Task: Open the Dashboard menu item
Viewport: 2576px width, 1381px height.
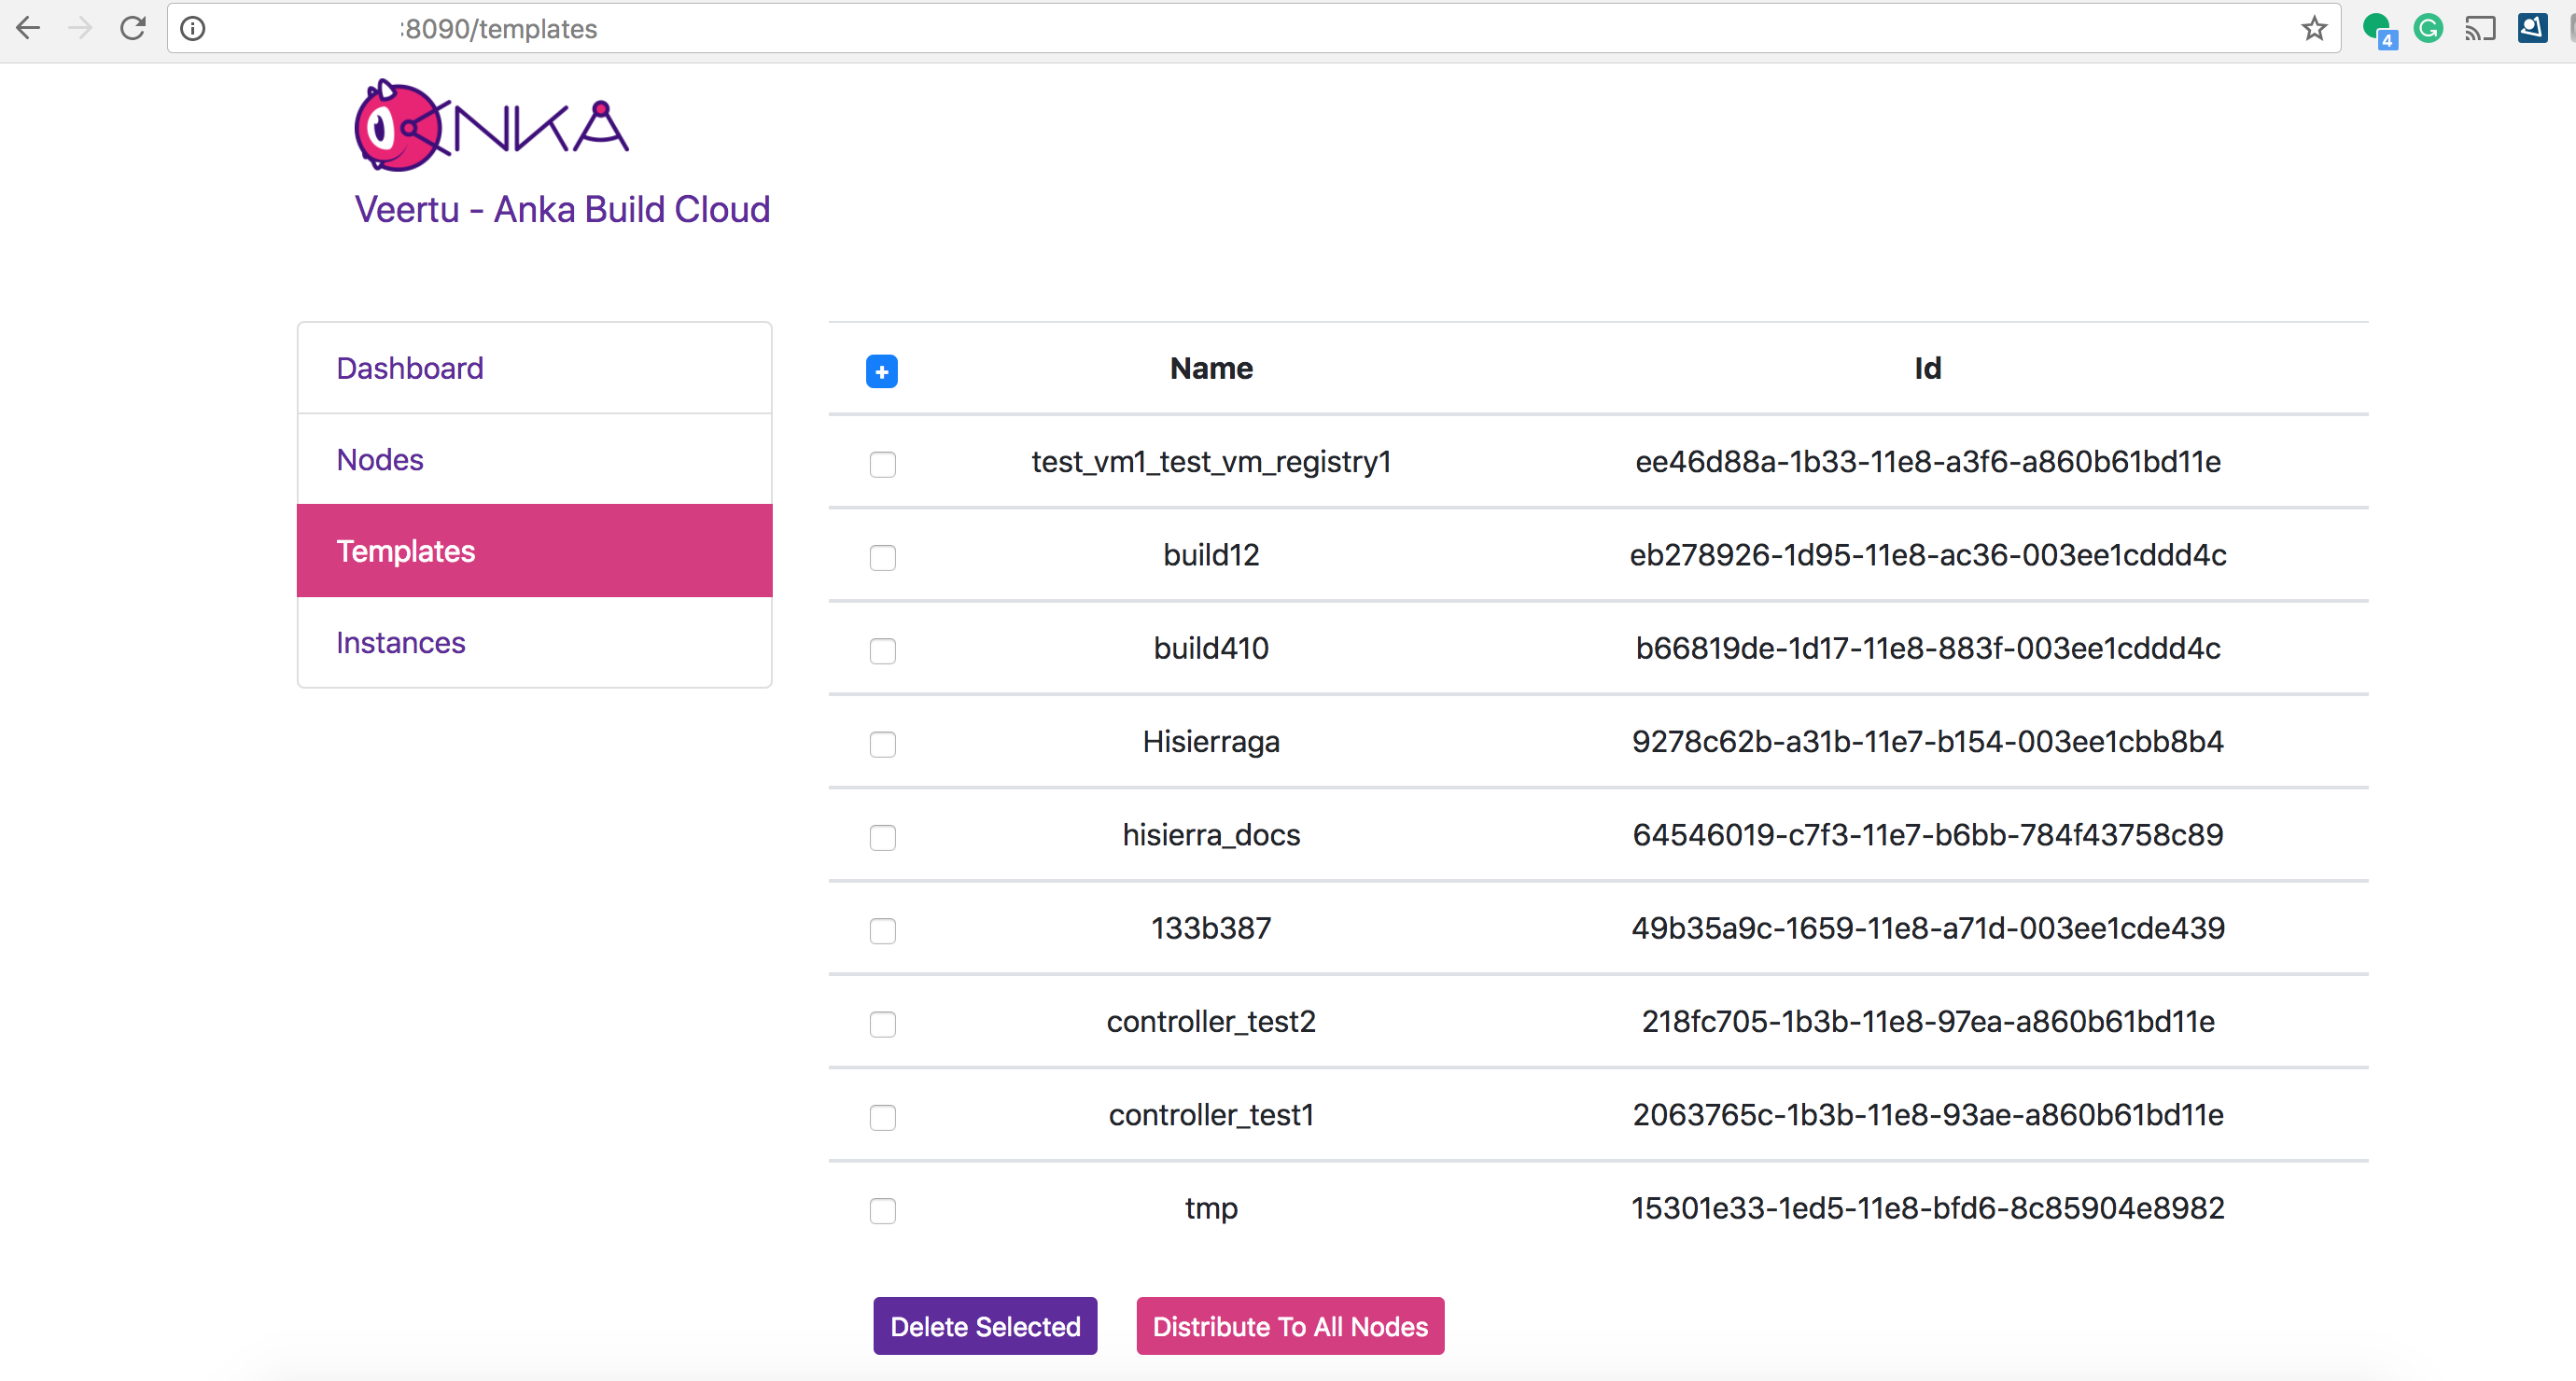Action: click(x=410, y=368)
